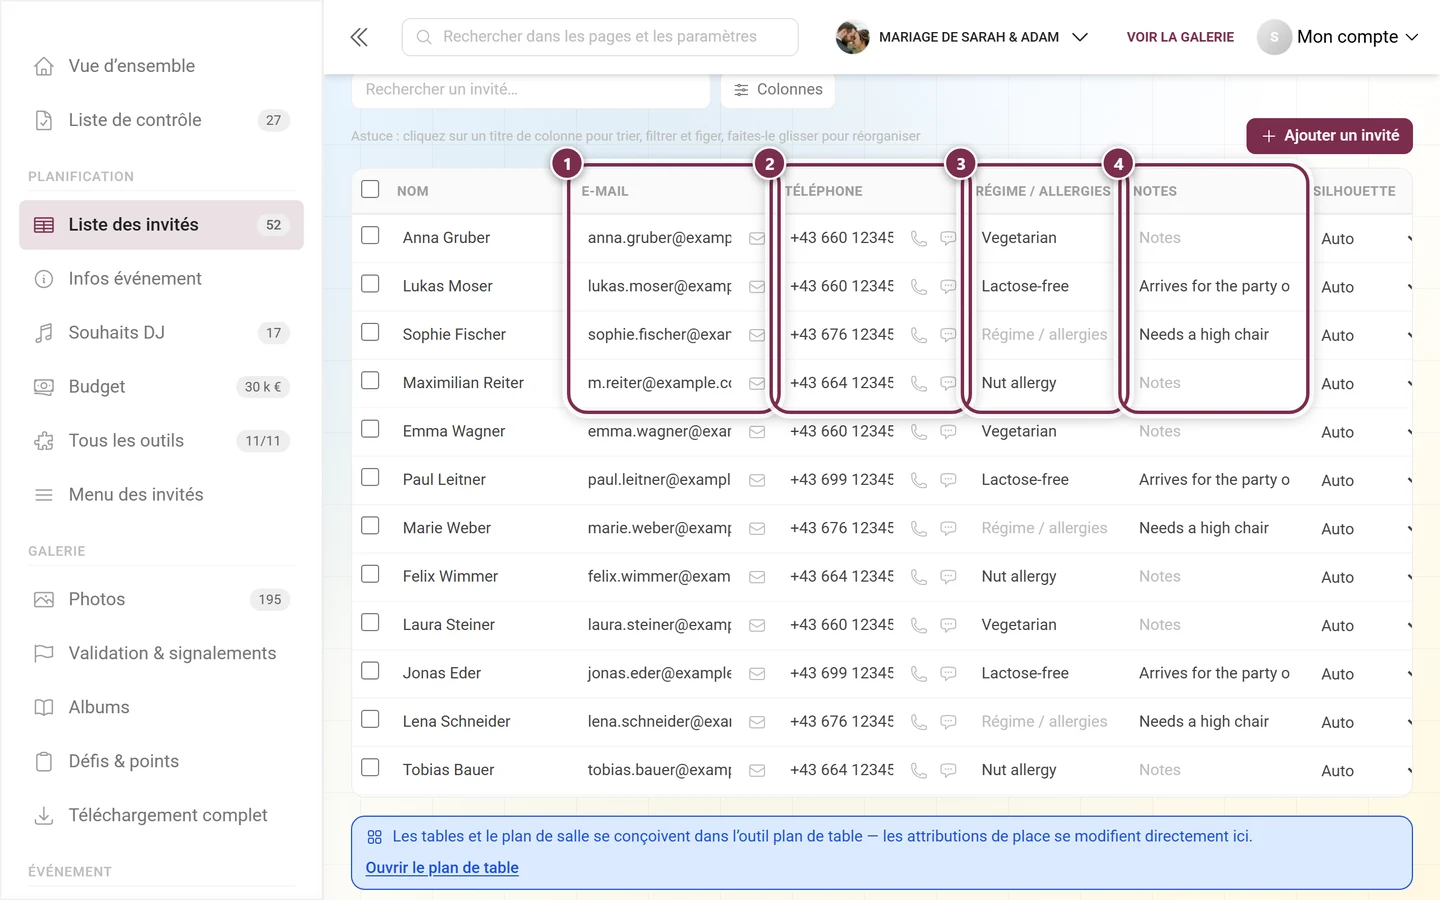Open silhouette dropdown for Anna Gruber
1440x900 pixels.
[1365, 239]
